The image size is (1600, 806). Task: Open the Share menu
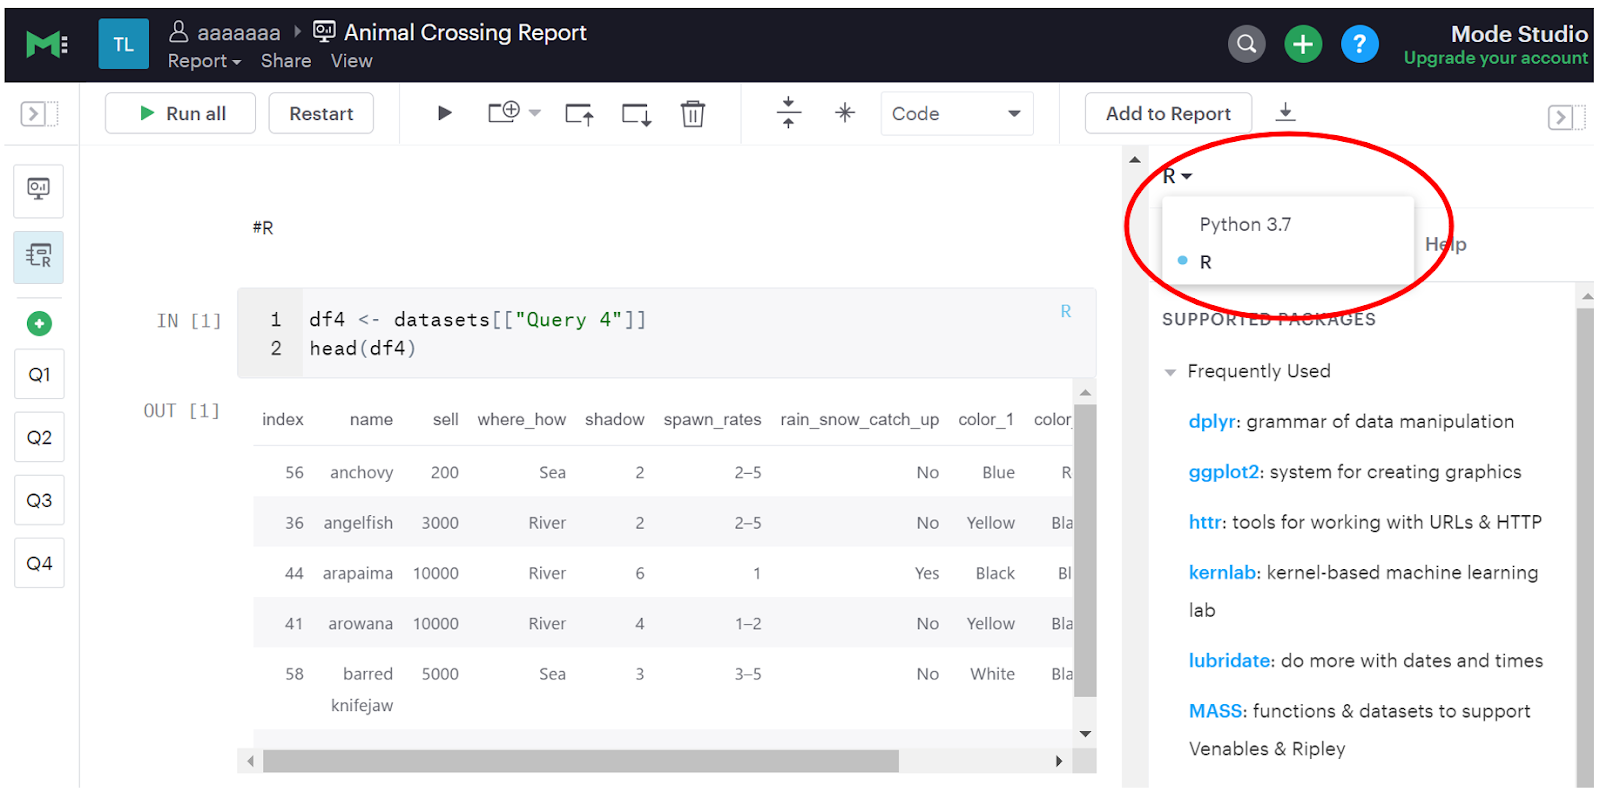tap(286, 61)
